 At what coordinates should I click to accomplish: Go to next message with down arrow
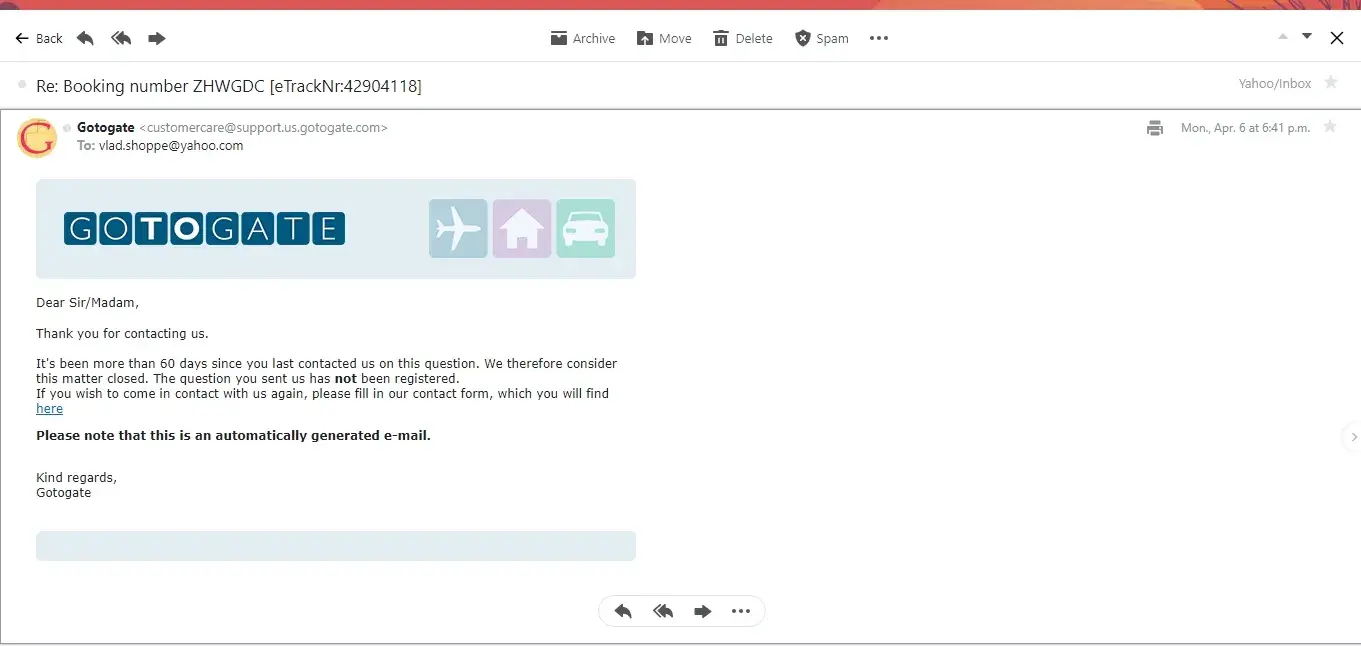coord(1306,37)
